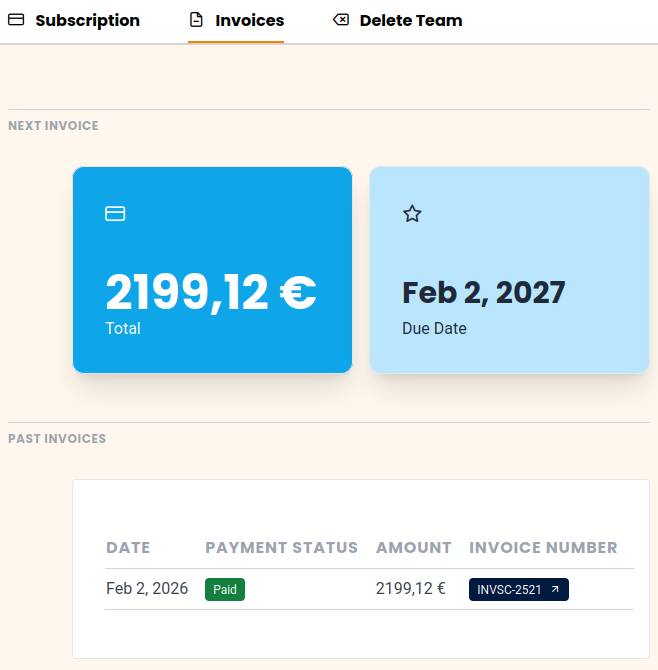Select the Delete Team tab
658x670 pixels.
[410, 20]
